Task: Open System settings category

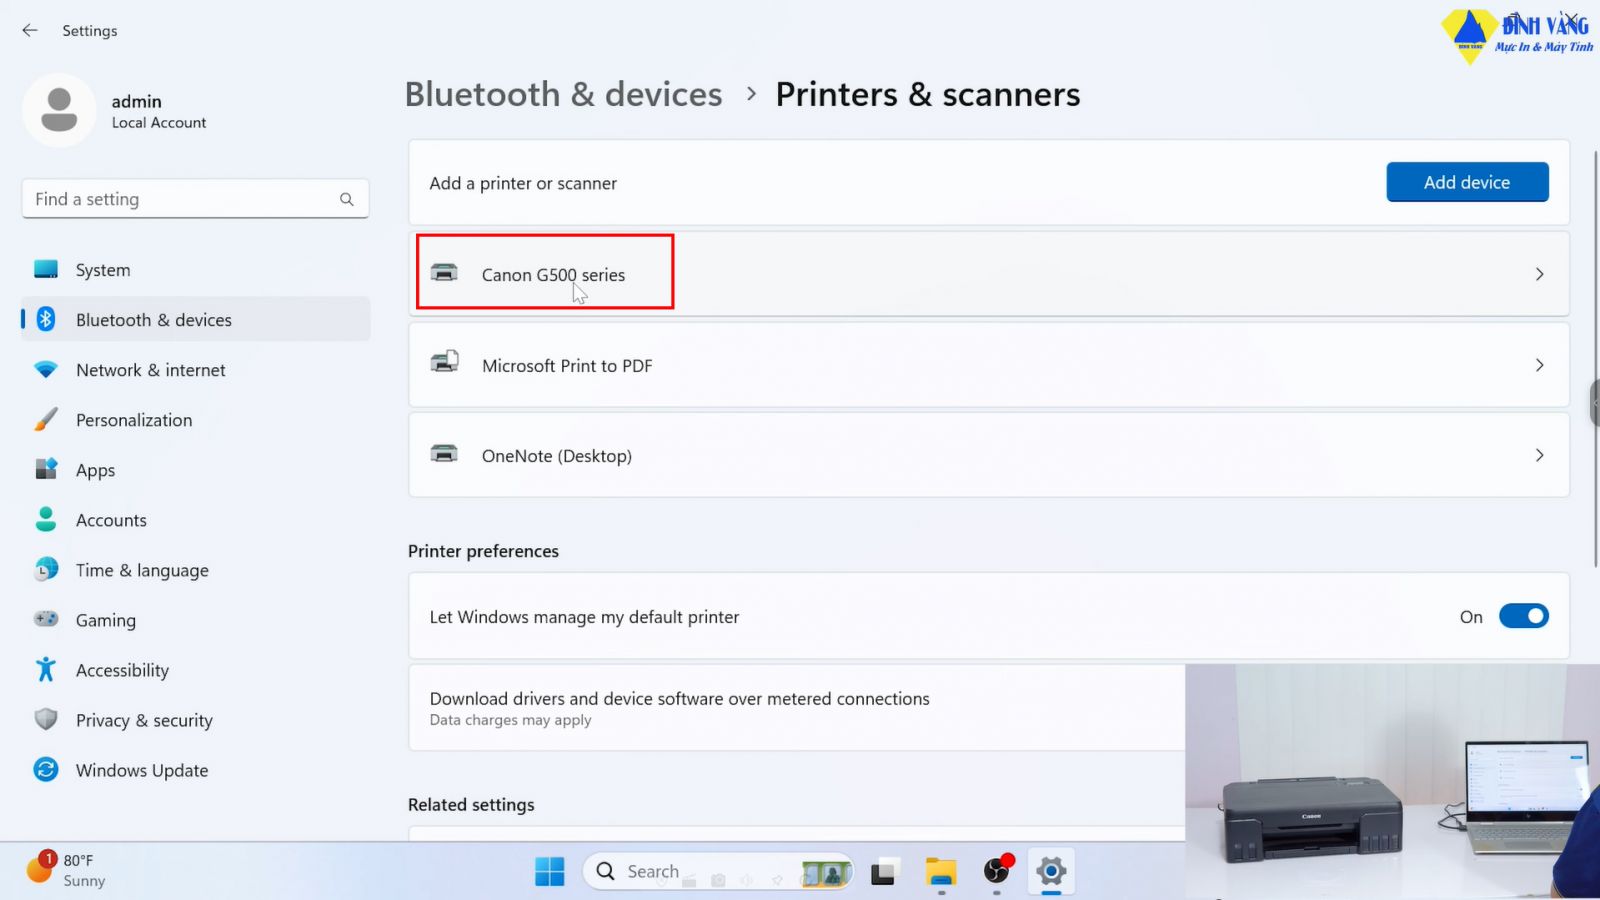Action: 195,270
